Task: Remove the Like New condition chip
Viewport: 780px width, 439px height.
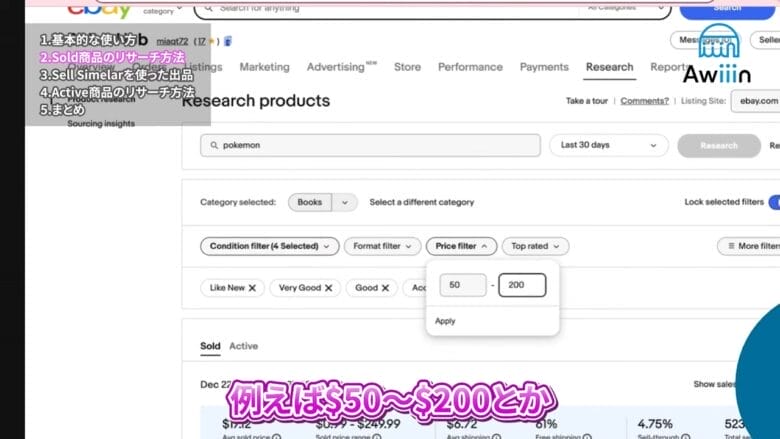Action: pyautogui.click(x=252, y=288)
